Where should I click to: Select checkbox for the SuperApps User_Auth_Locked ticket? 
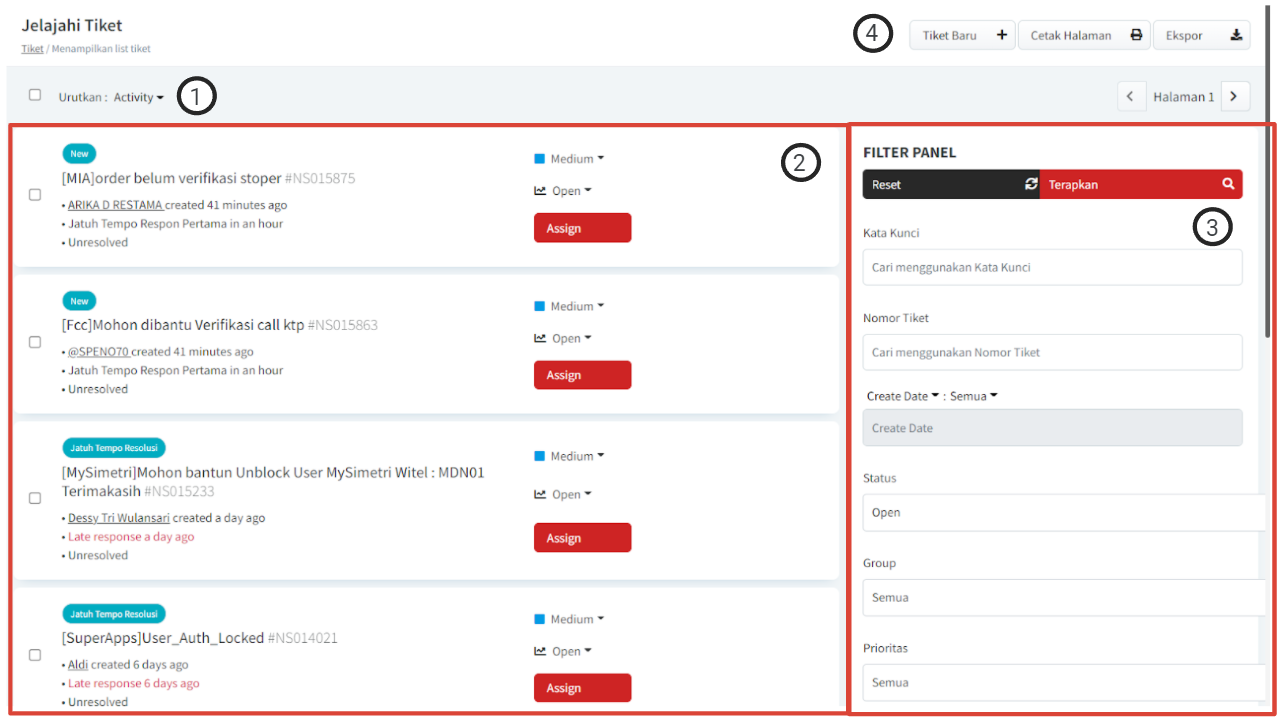coord(35,655)
